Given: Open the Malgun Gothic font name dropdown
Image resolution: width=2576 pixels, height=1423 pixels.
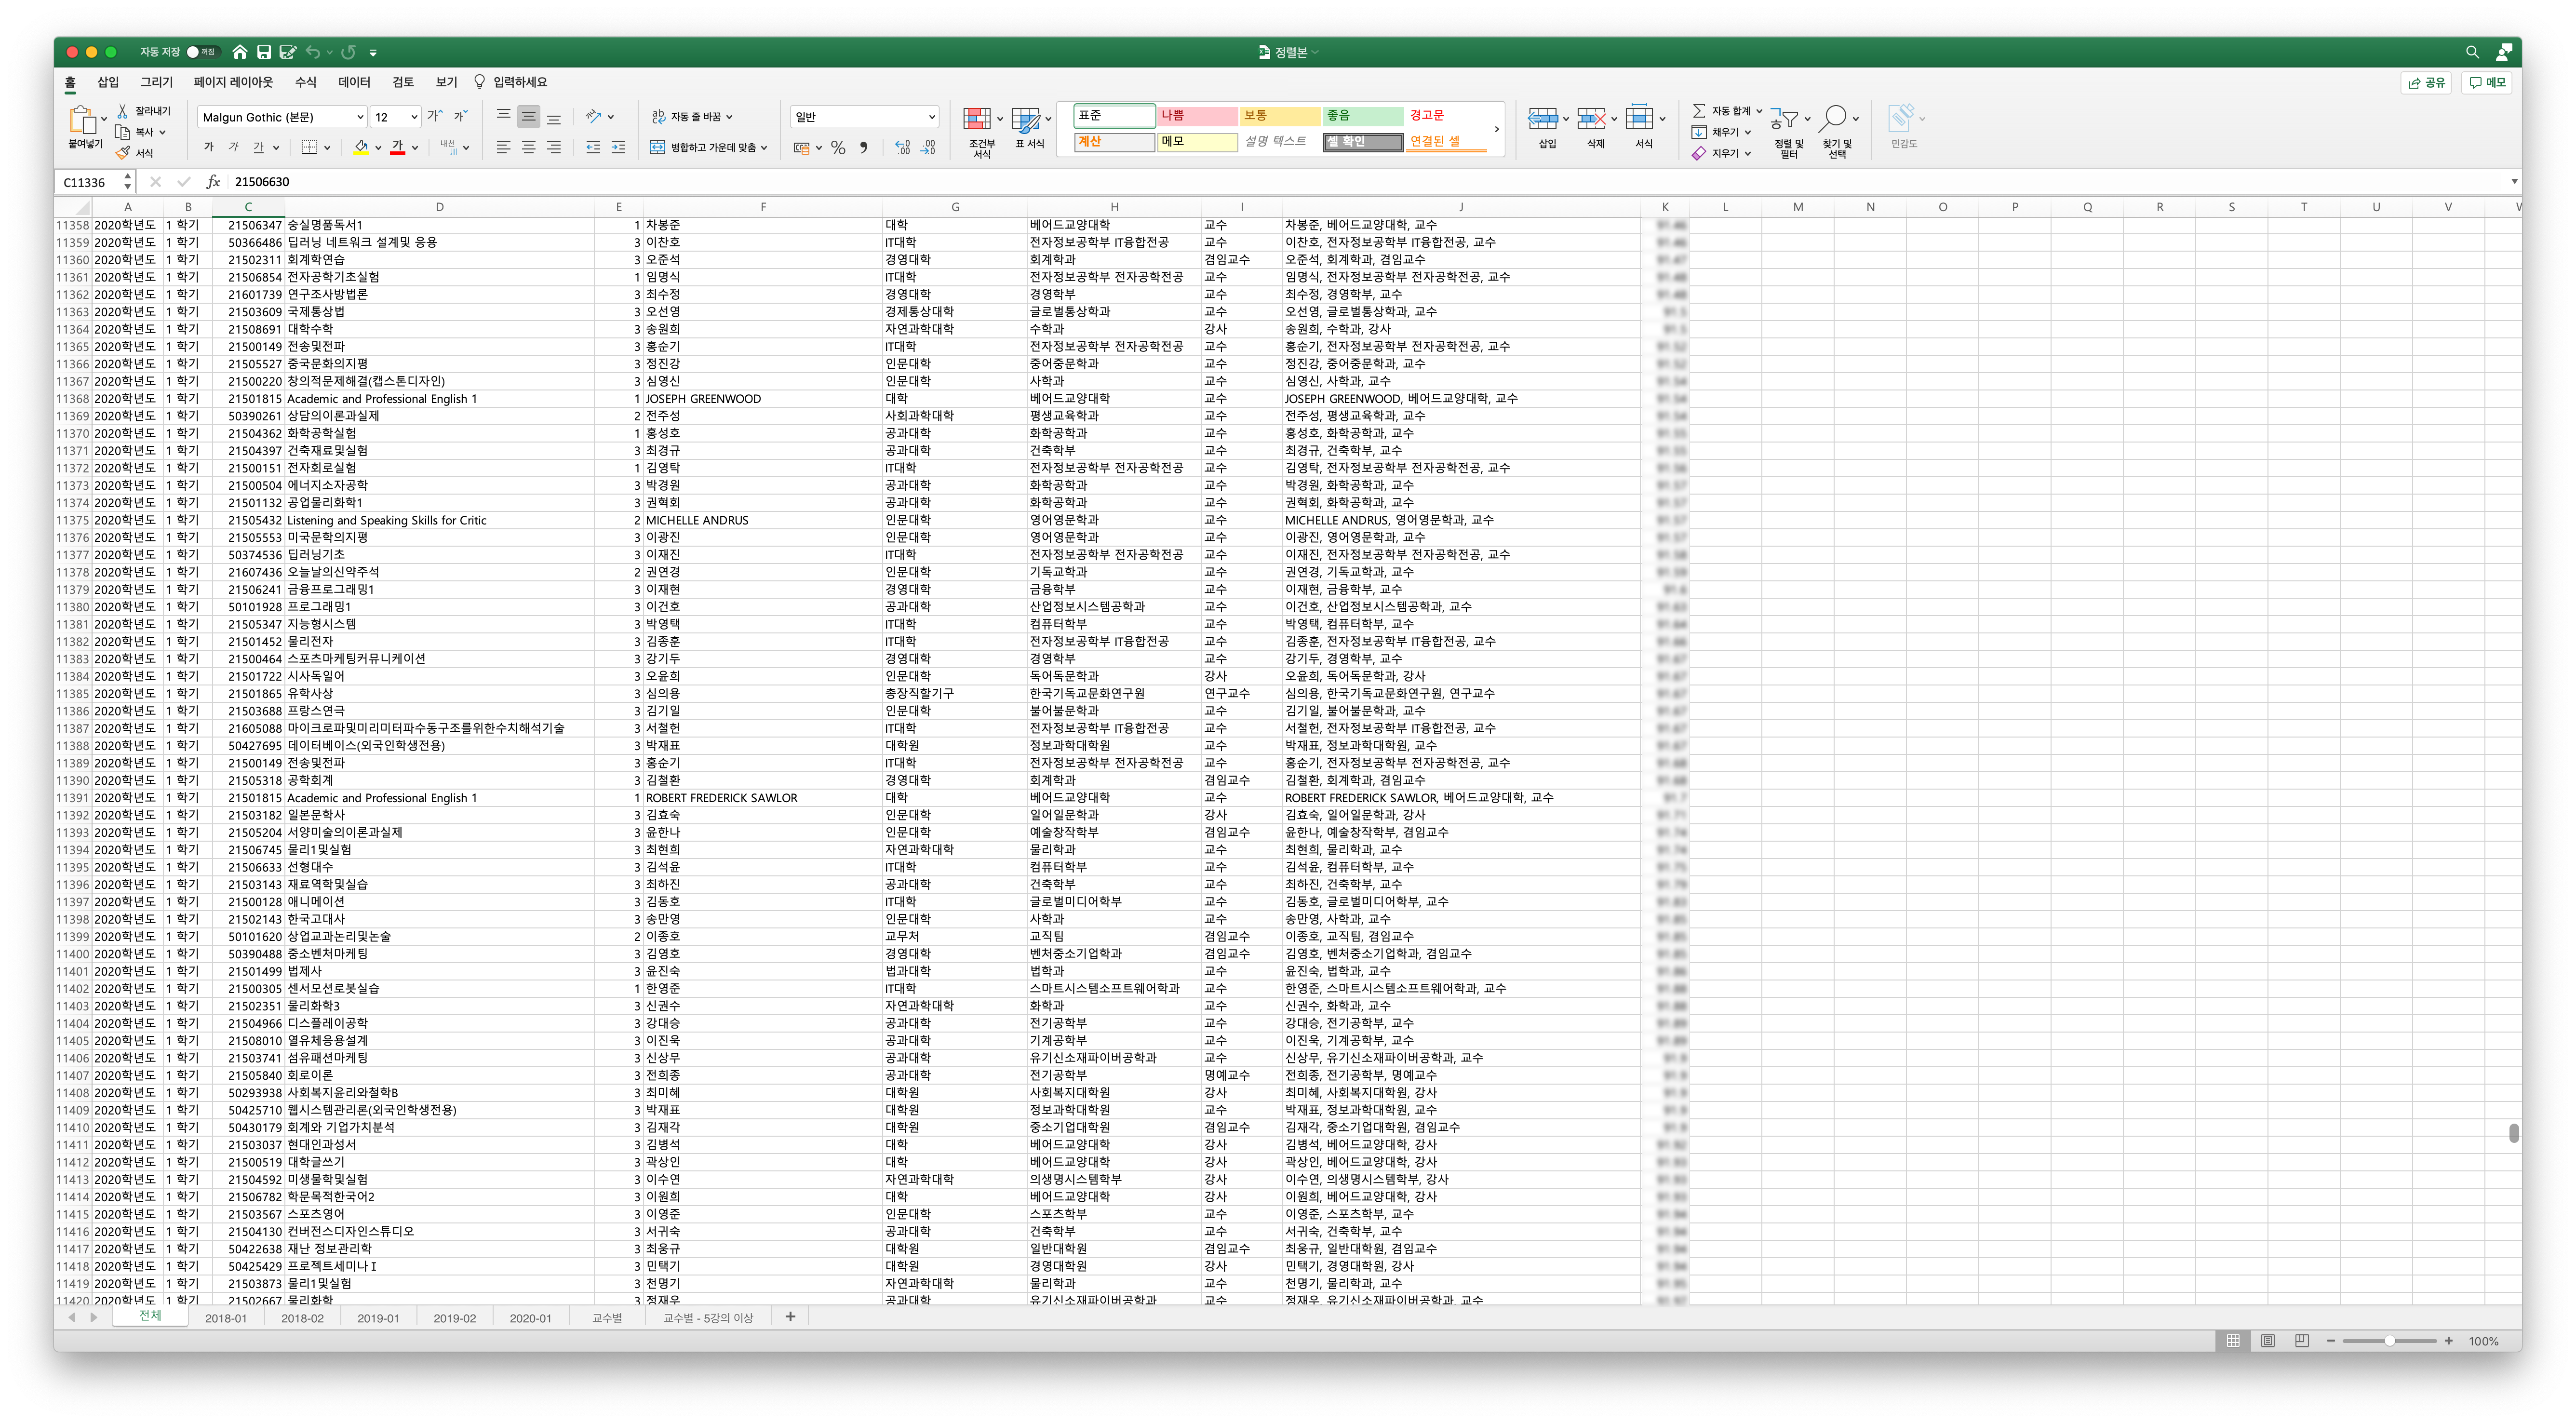Looking at the screenshot, I should click(x=360, y=118).
